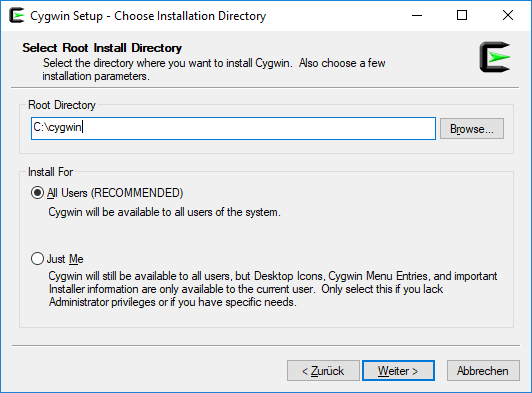The width and height of the screenshot is (532, 393).
Task: Maximize the Cygwin Setup window
Action: (x=462, y=16)
